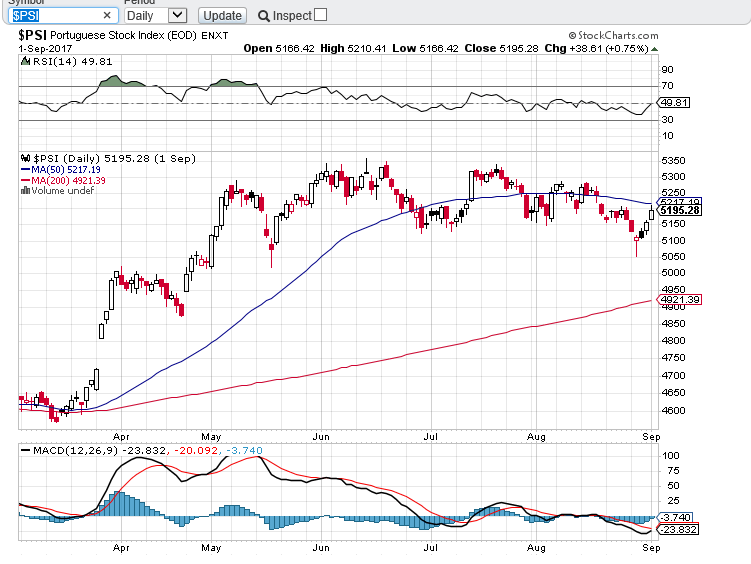Click the Close 5195.28 header value
This screenshot has width=751, height=564.
[x=501, y=48]
